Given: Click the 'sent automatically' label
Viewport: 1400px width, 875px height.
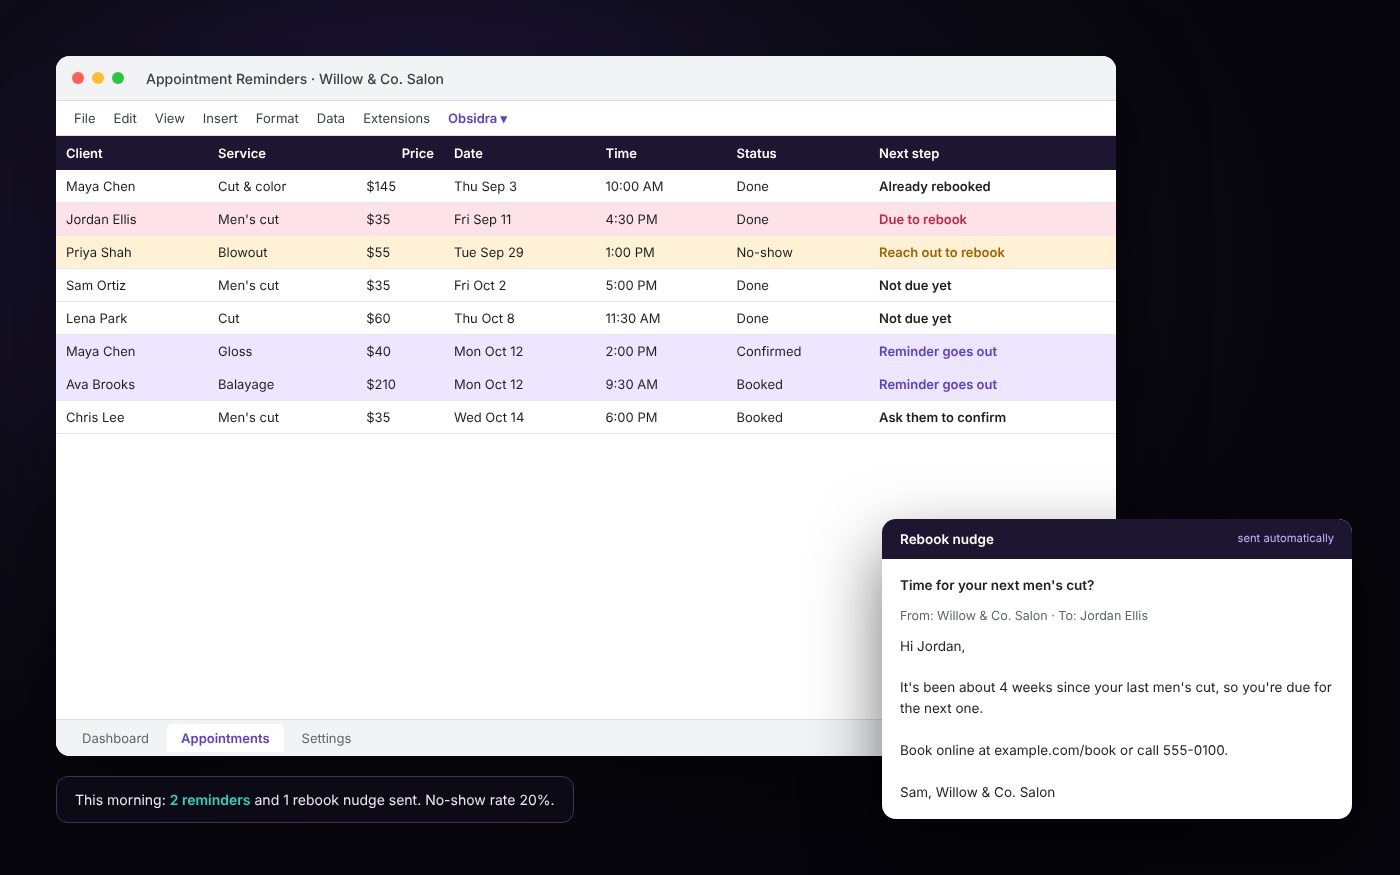Looking at the screenshot, I should point(1285,538).
